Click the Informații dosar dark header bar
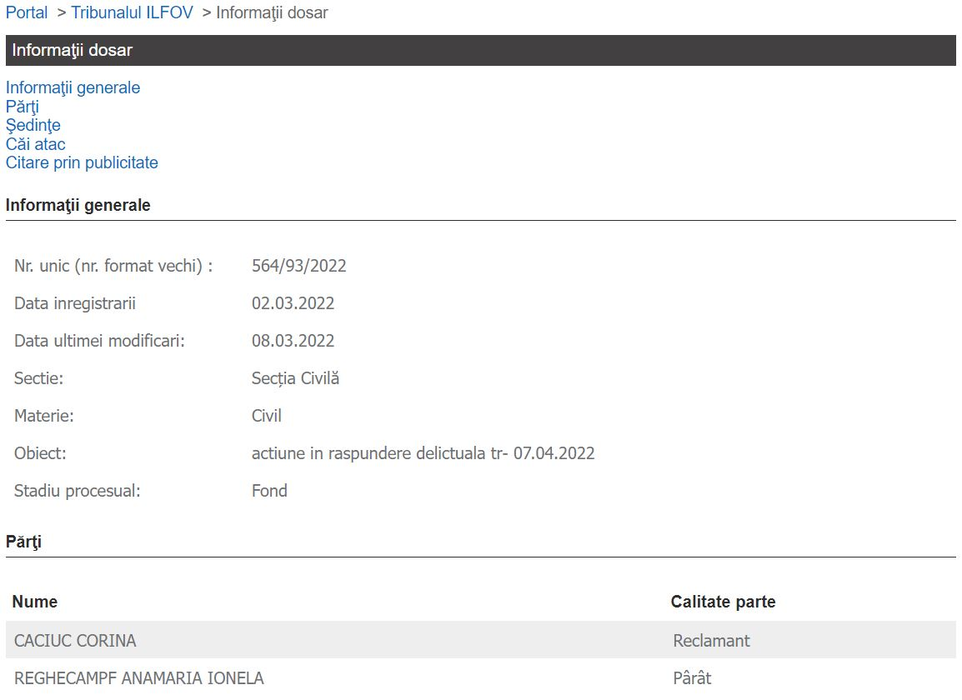962x700 pixels. click(481, 50)
